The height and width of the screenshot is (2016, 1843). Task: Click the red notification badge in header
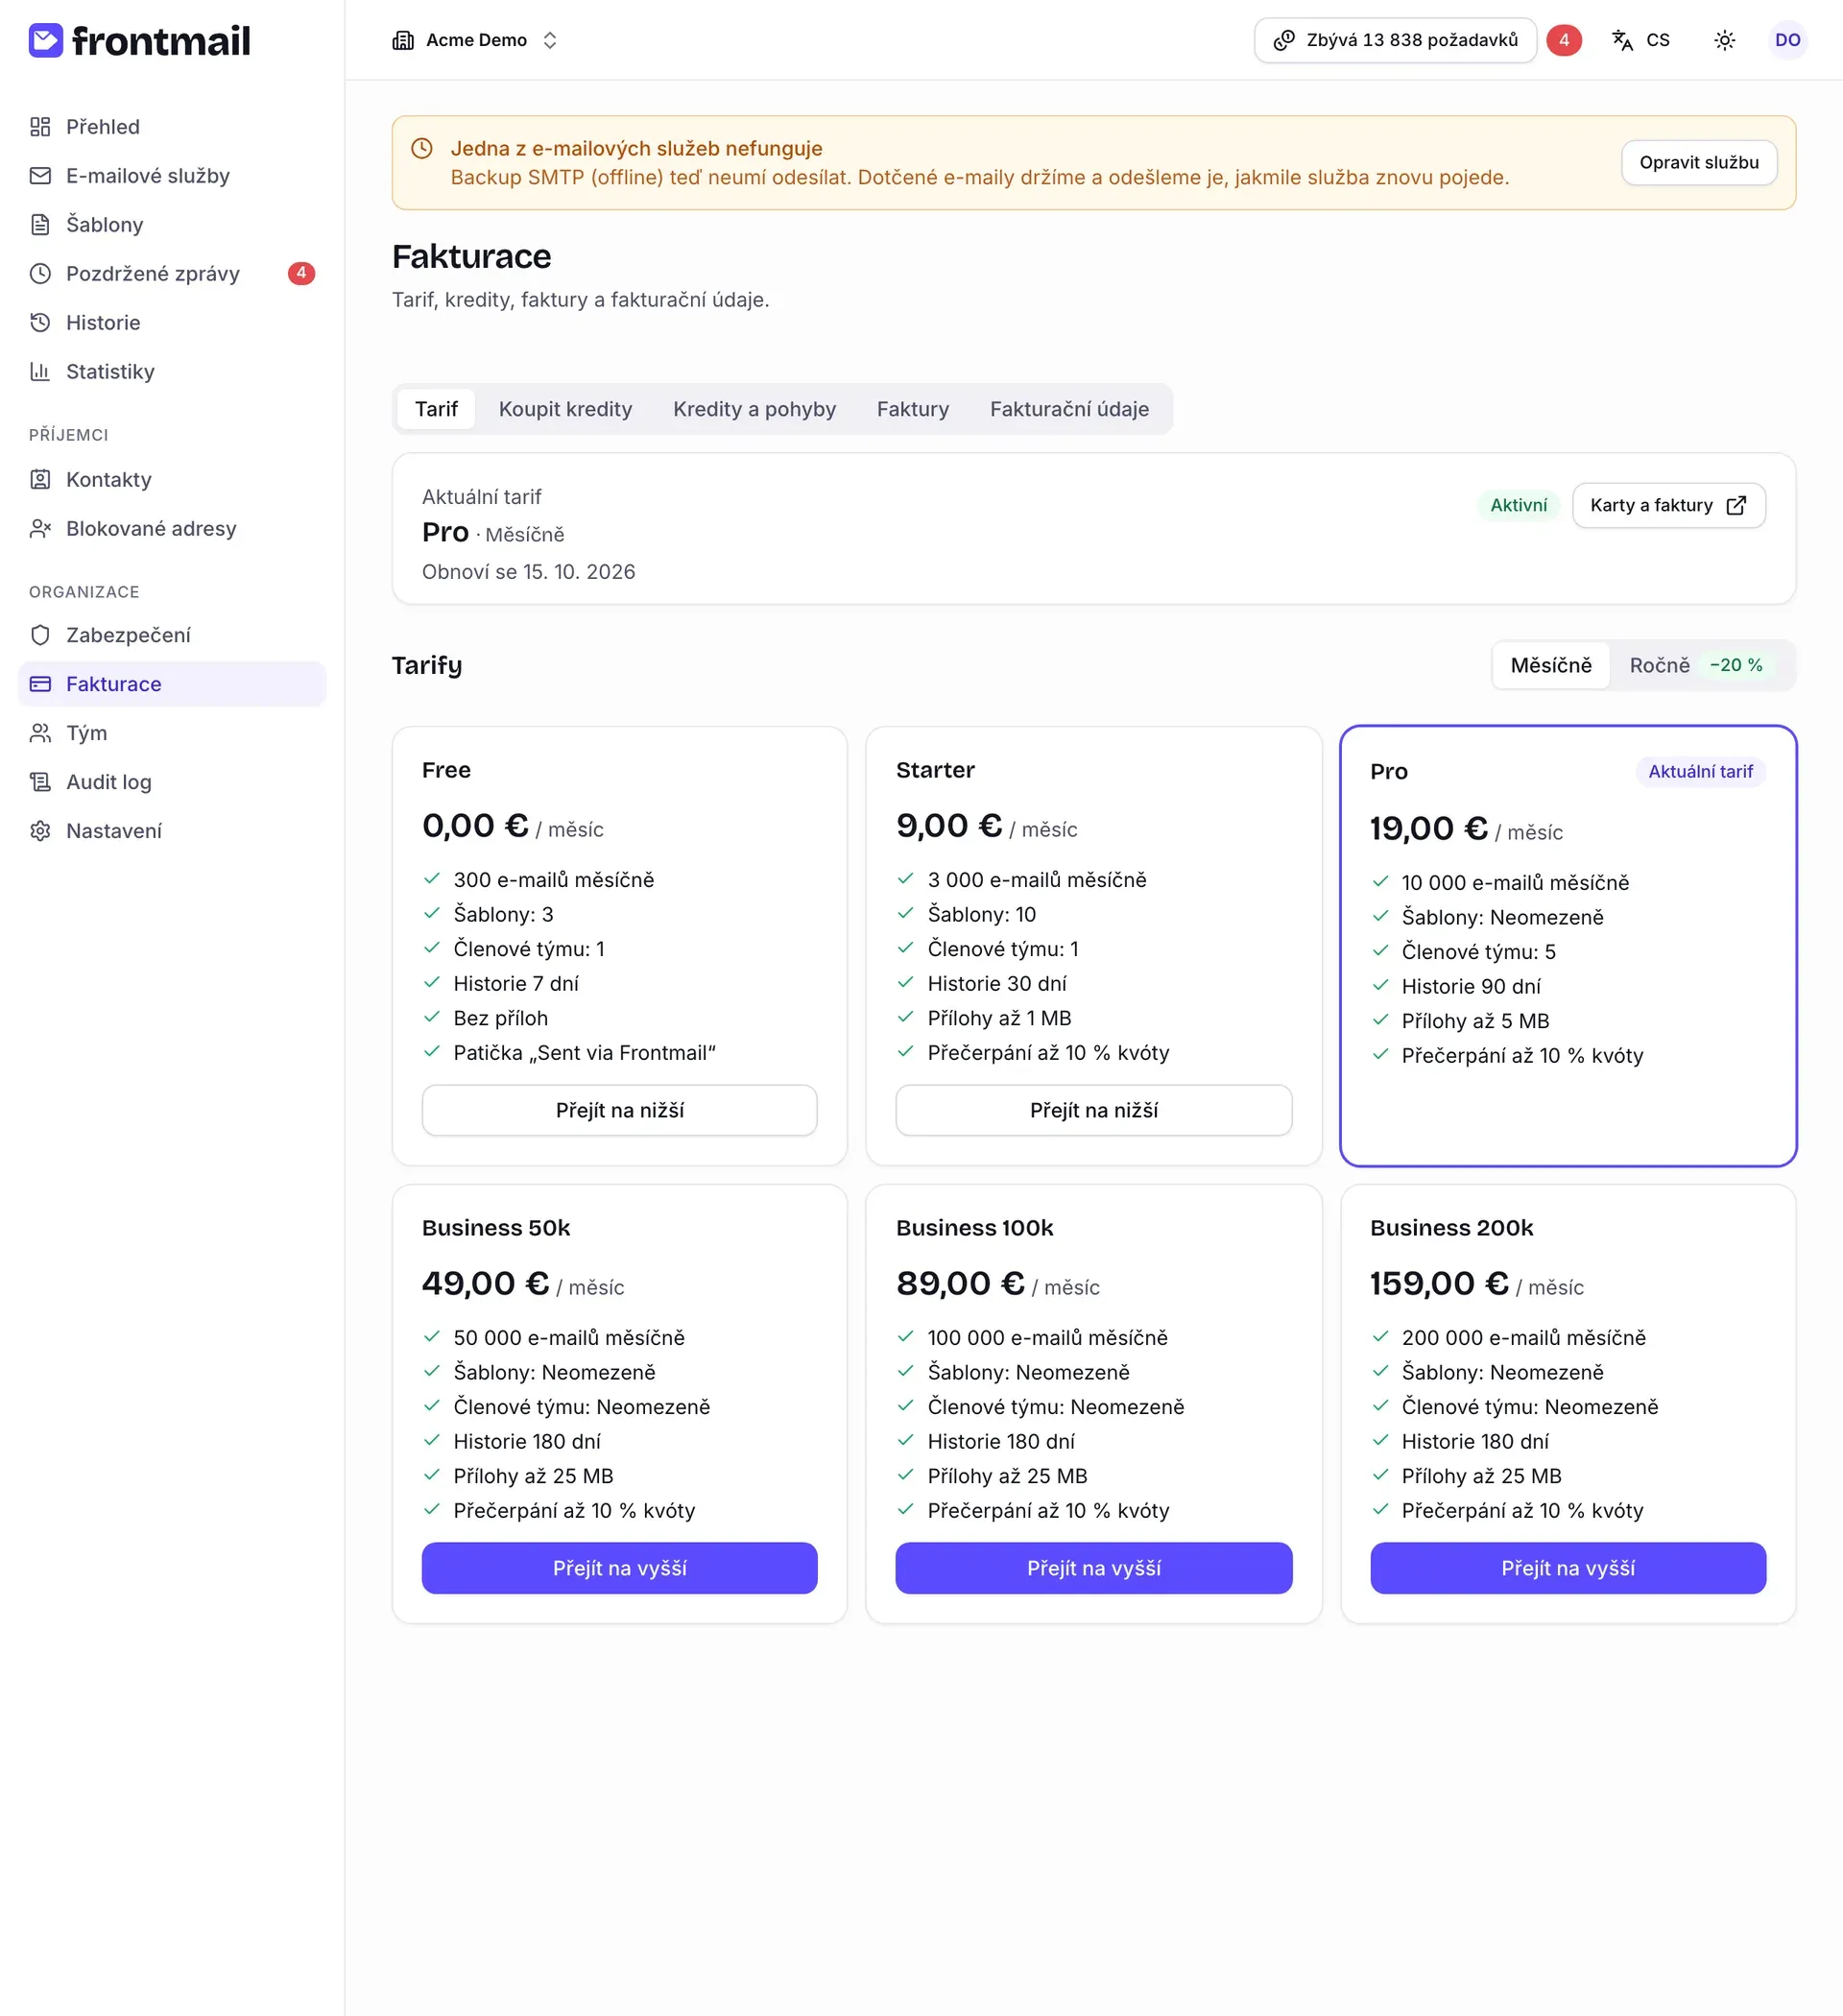(1564, 40)
